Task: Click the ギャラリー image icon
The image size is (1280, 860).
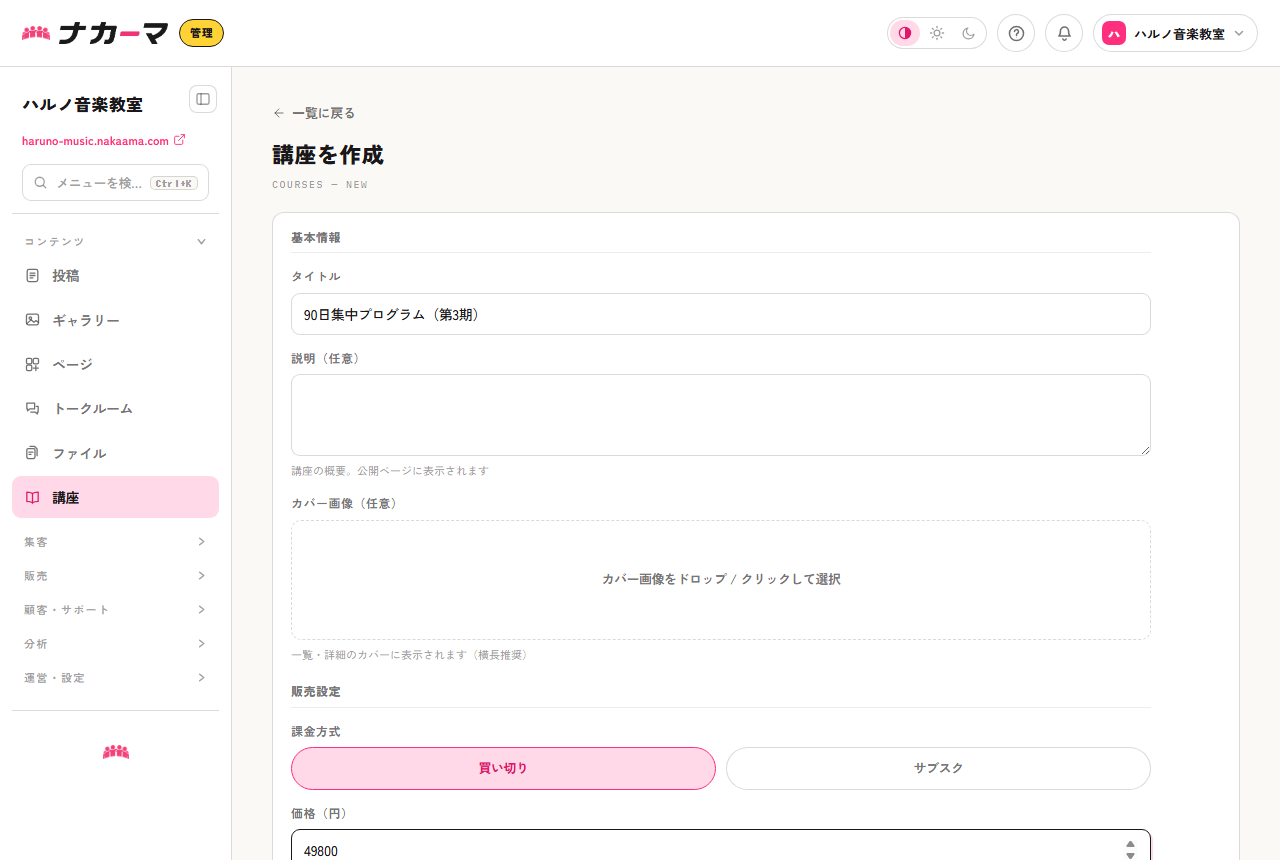Action: (33, 320)
